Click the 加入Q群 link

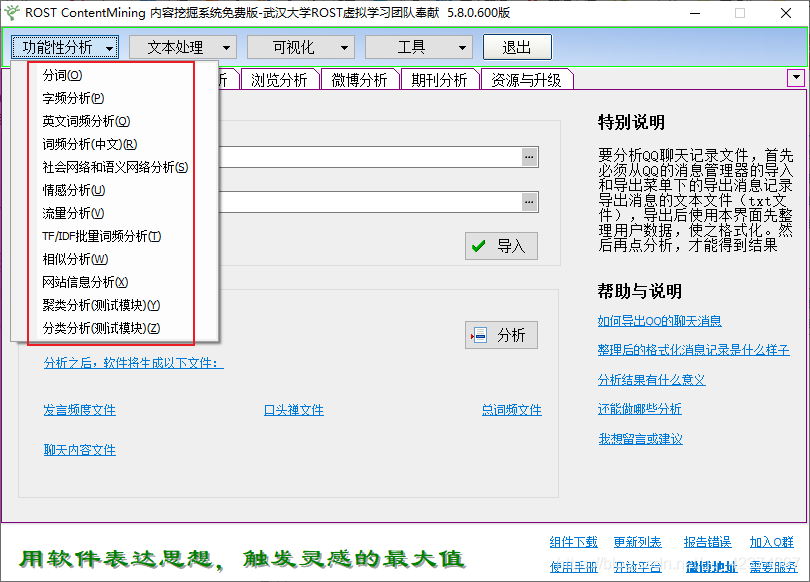click(772, 542)
